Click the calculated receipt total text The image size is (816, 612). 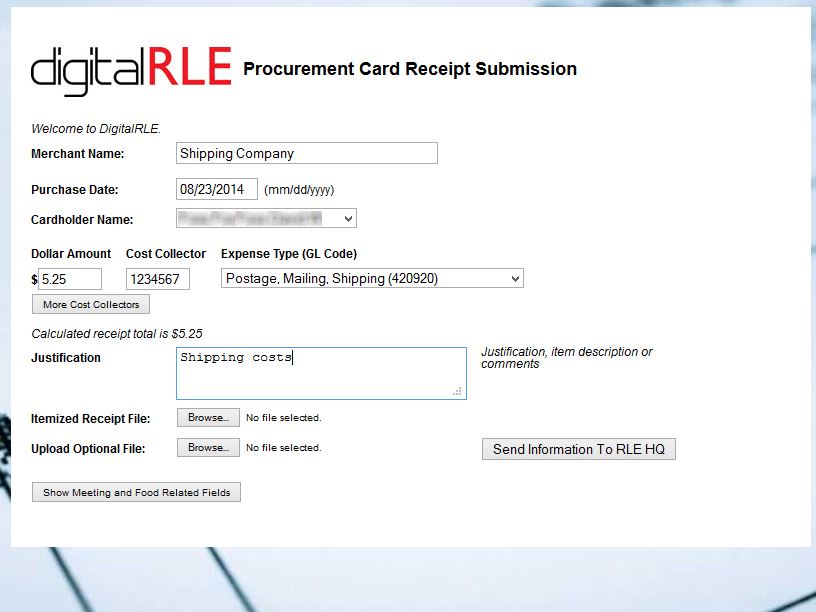click(x=117, y=334)
